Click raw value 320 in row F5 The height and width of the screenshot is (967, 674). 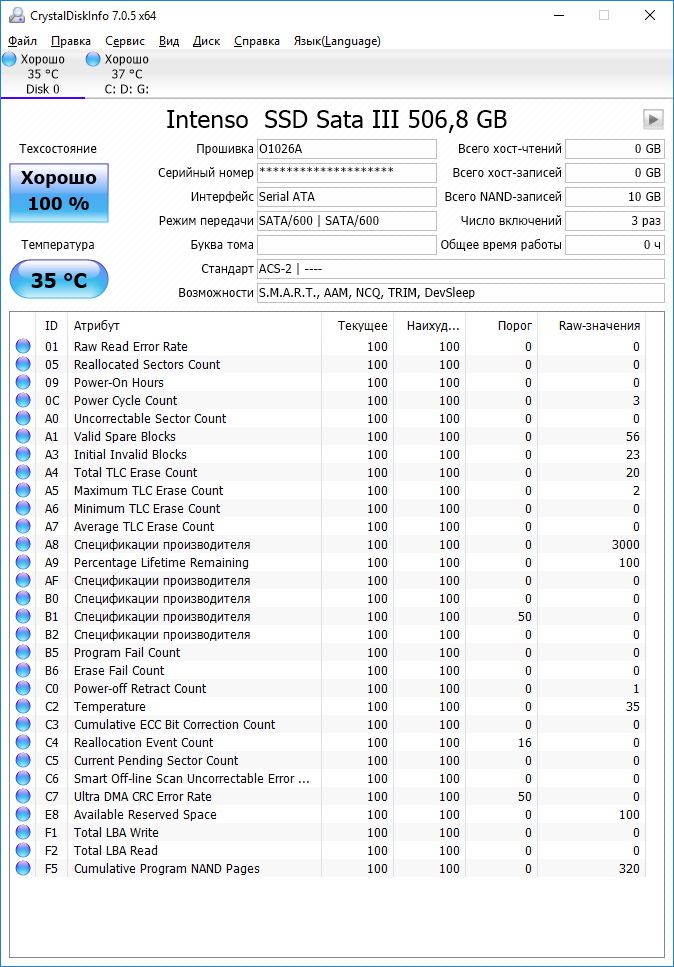[629, 868]
